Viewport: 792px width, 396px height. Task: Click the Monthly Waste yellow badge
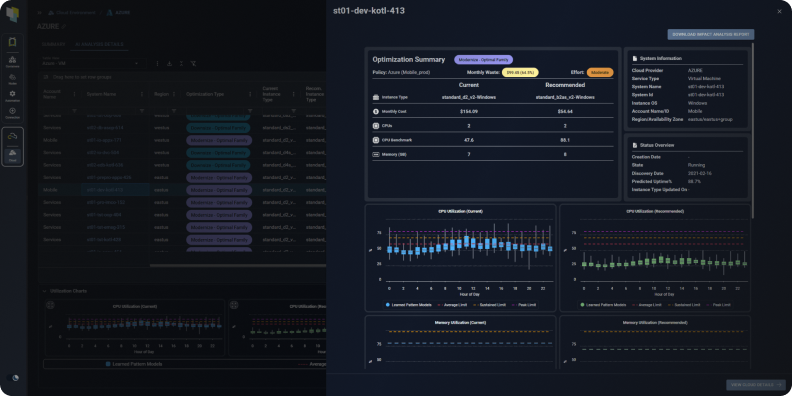(520, 73)
